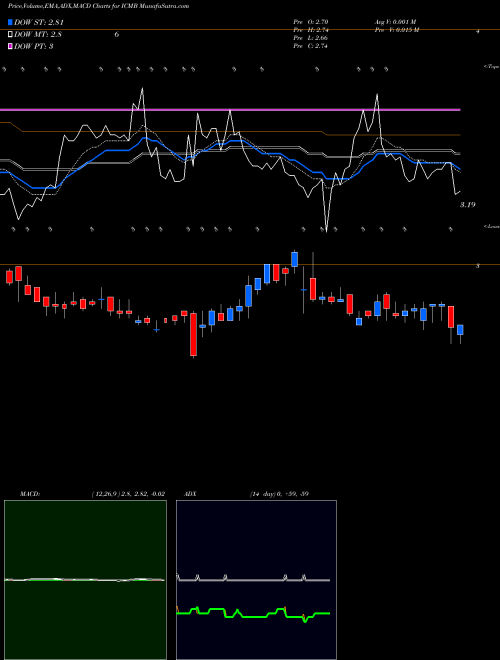
Task: Click the 3.19 price label on the chart
Action: point(468,205)
